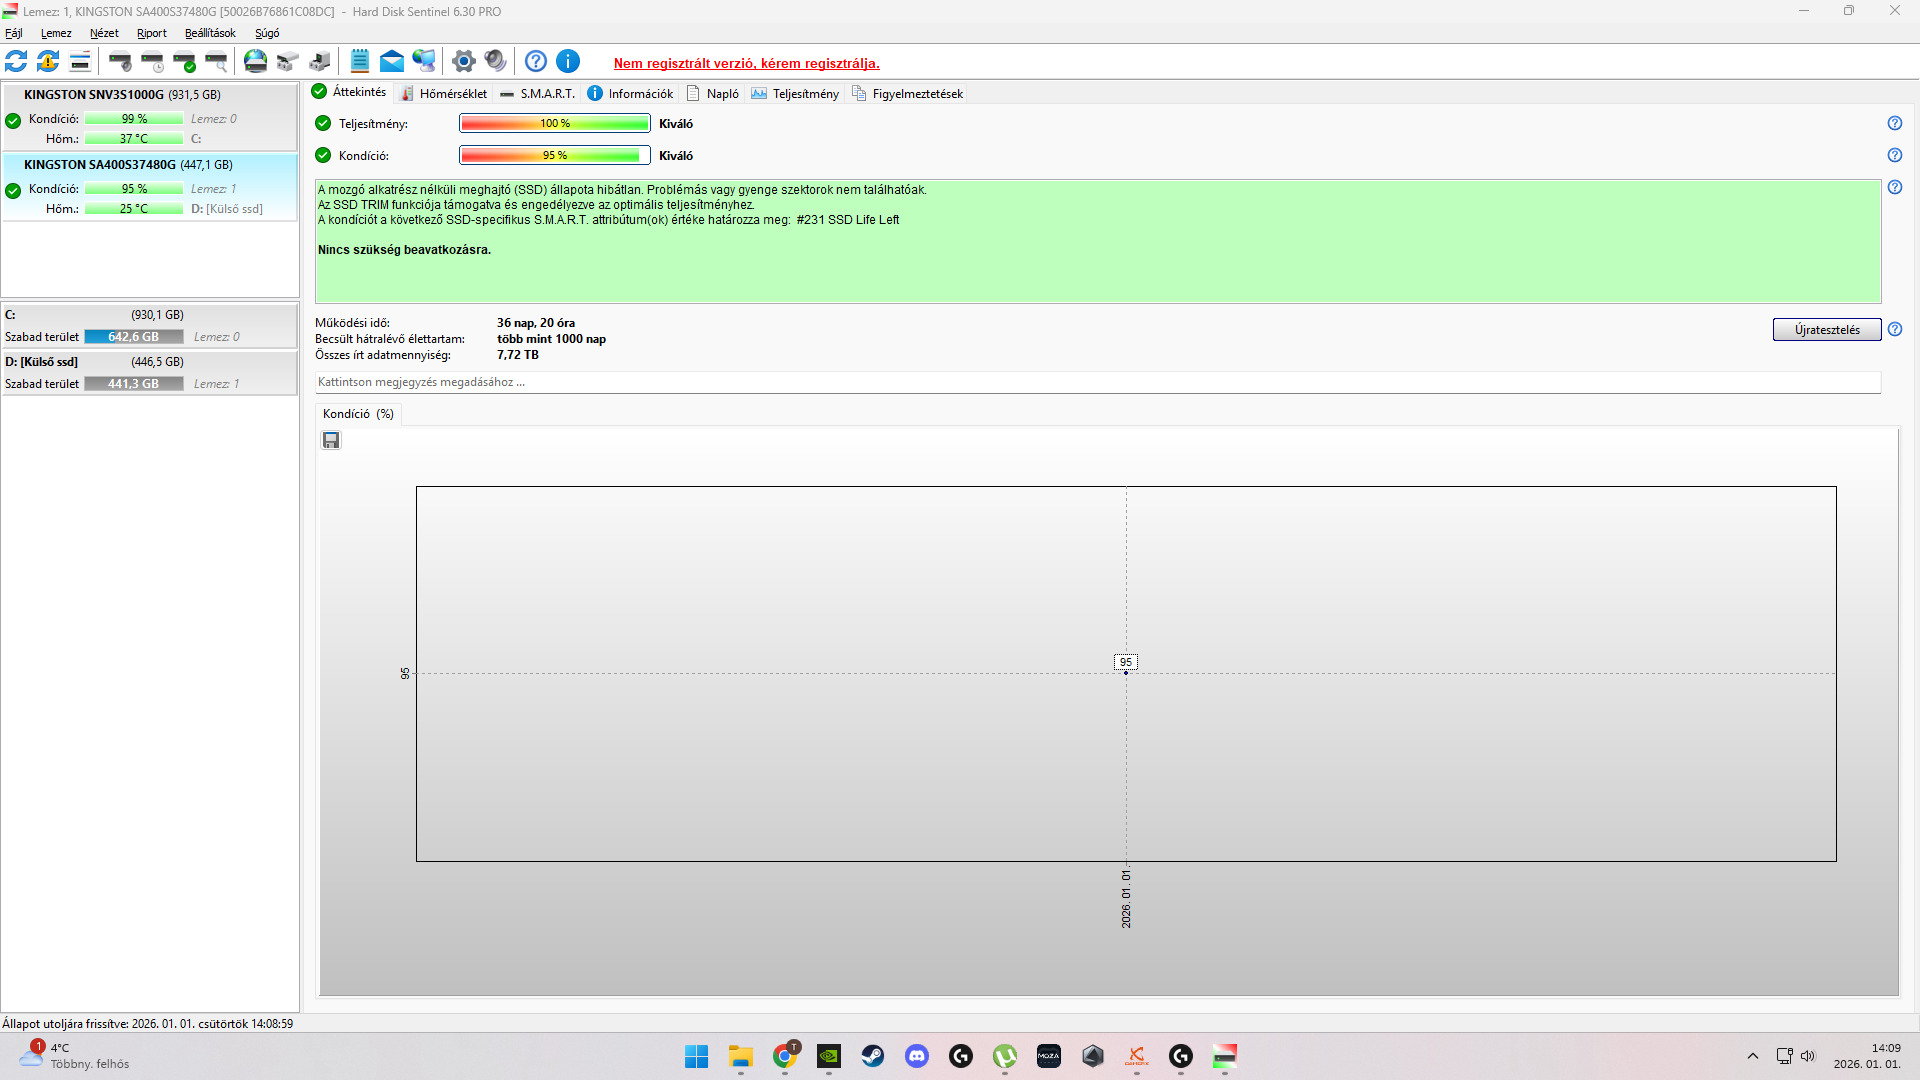The height and width of the screenshot is (1080, 1920).
Task: Click the Kondíció 95% progress bar
Action: [554, 156]
